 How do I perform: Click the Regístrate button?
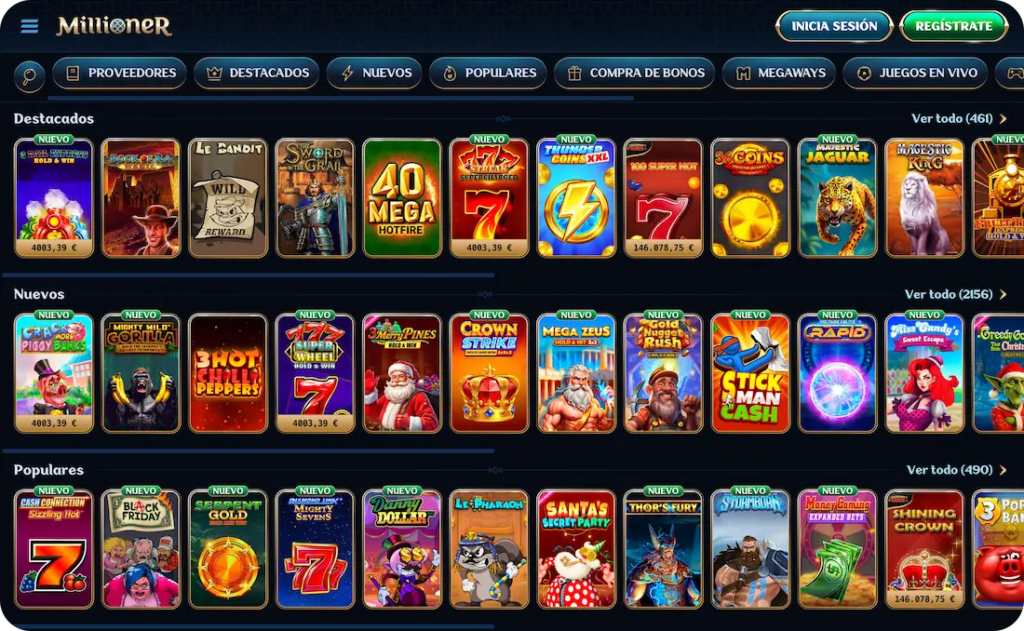953,26
